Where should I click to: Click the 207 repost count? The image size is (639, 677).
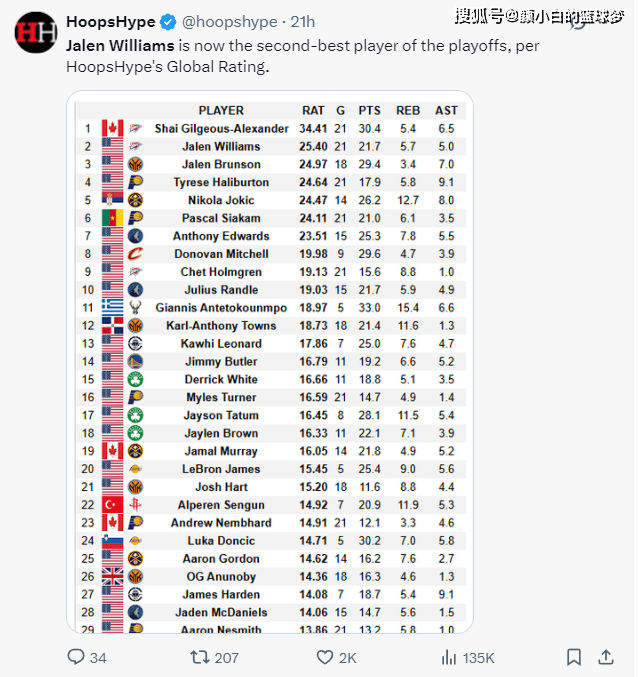click(x=226, y=657)
